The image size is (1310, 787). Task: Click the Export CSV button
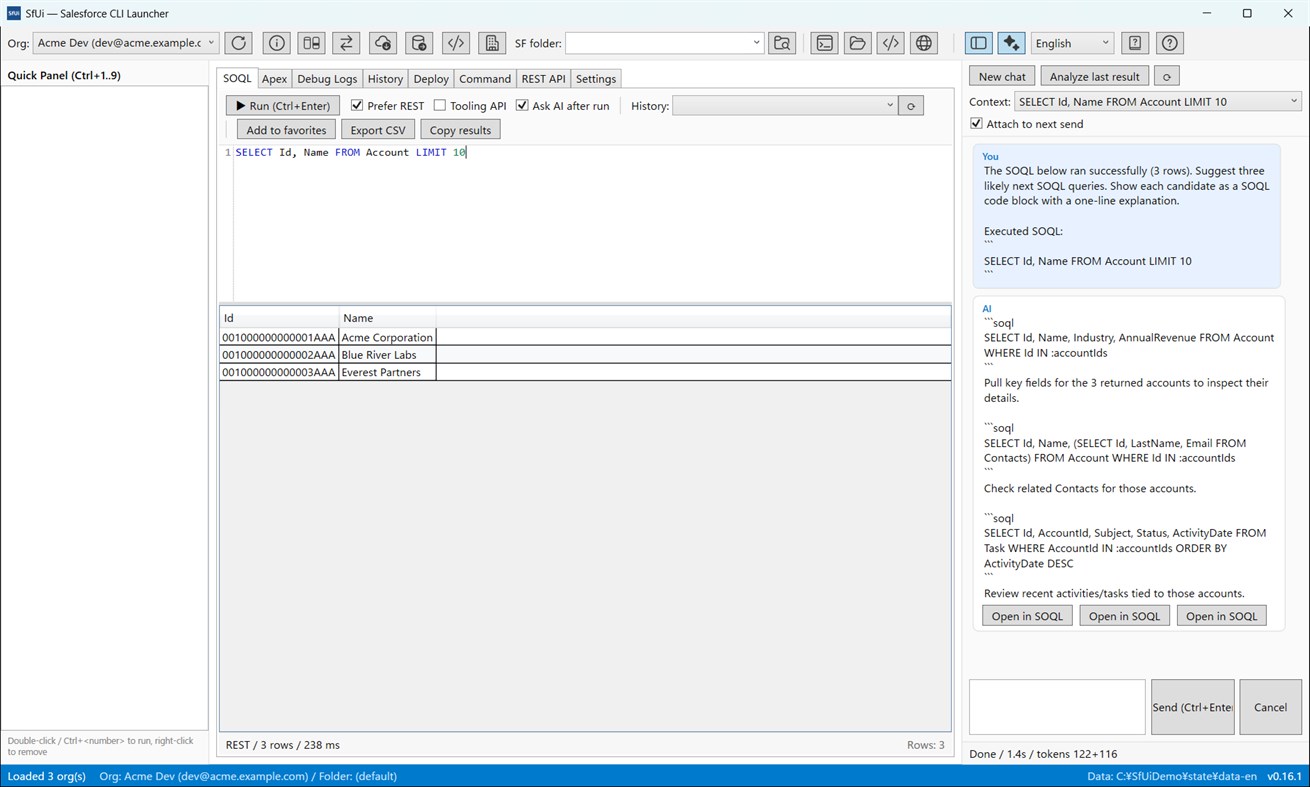pyautogui.click(x=378, y=130)
